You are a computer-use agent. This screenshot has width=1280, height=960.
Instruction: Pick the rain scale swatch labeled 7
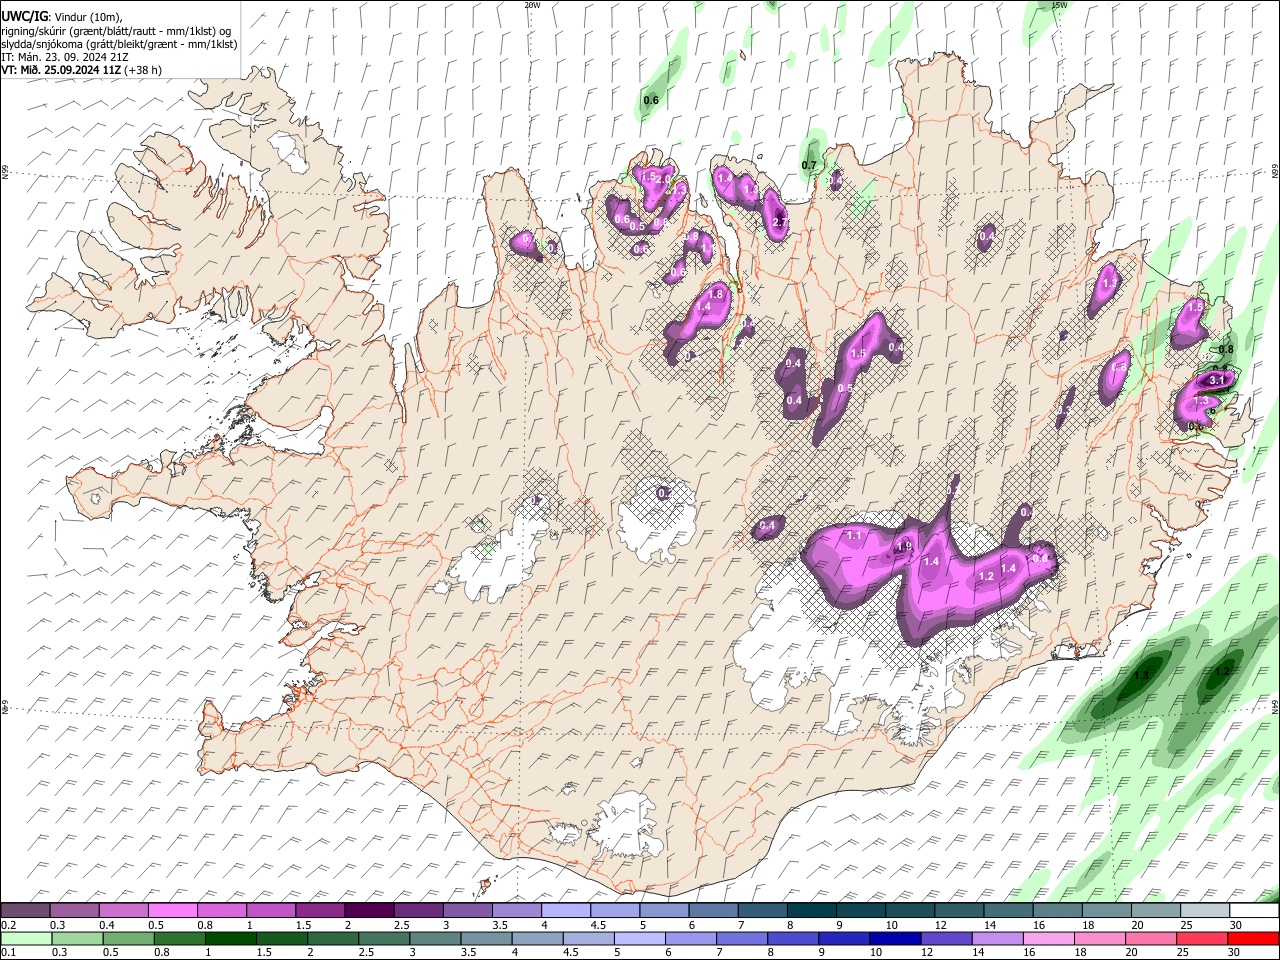[740, 938]
